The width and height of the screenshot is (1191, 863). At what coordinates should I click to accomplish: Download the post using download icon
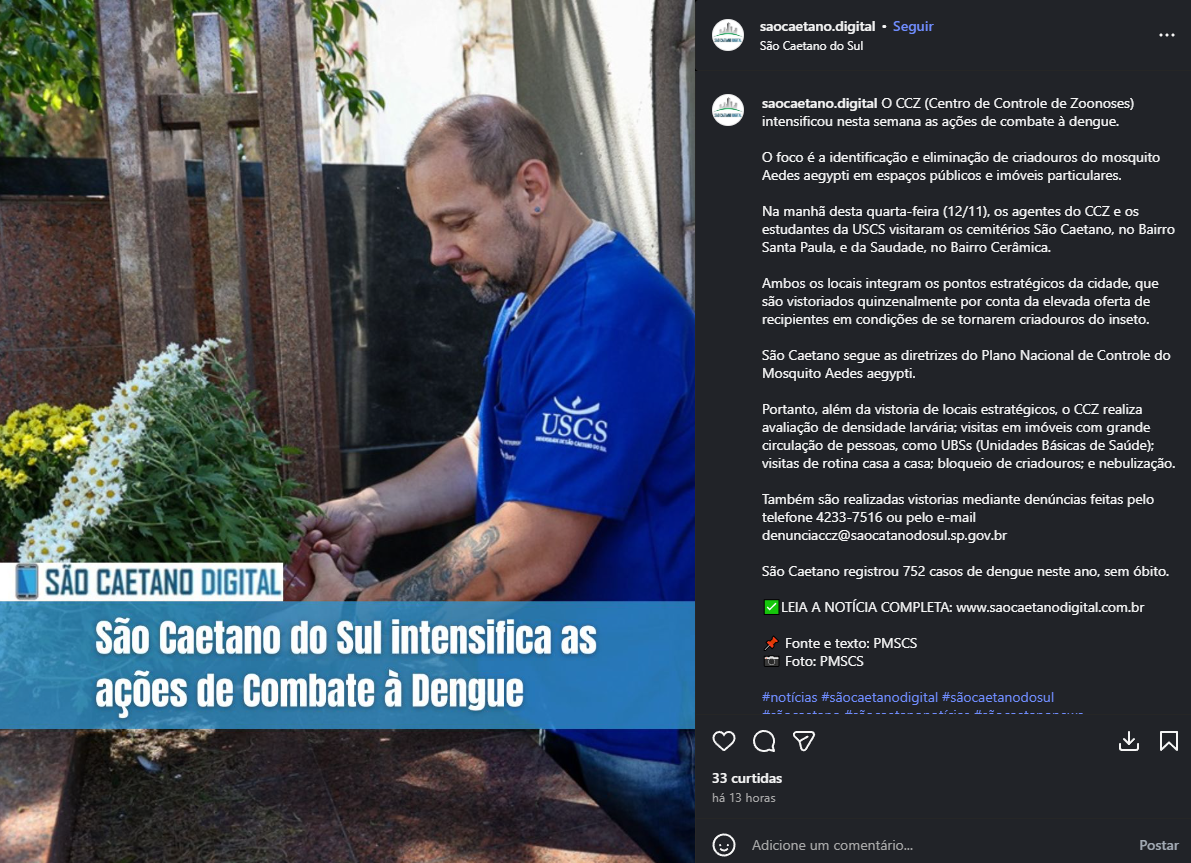tap(1129, 741)
